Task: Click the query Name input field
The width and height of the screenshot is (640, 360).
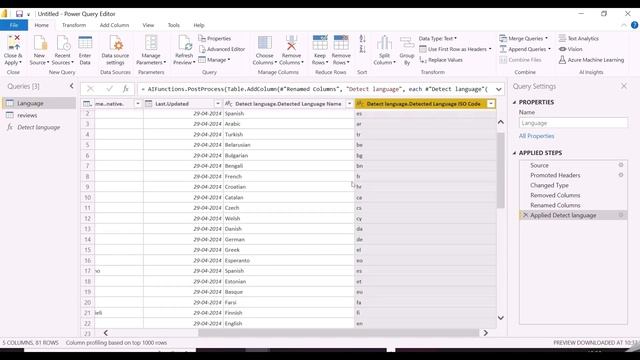Action: point(573,123)
